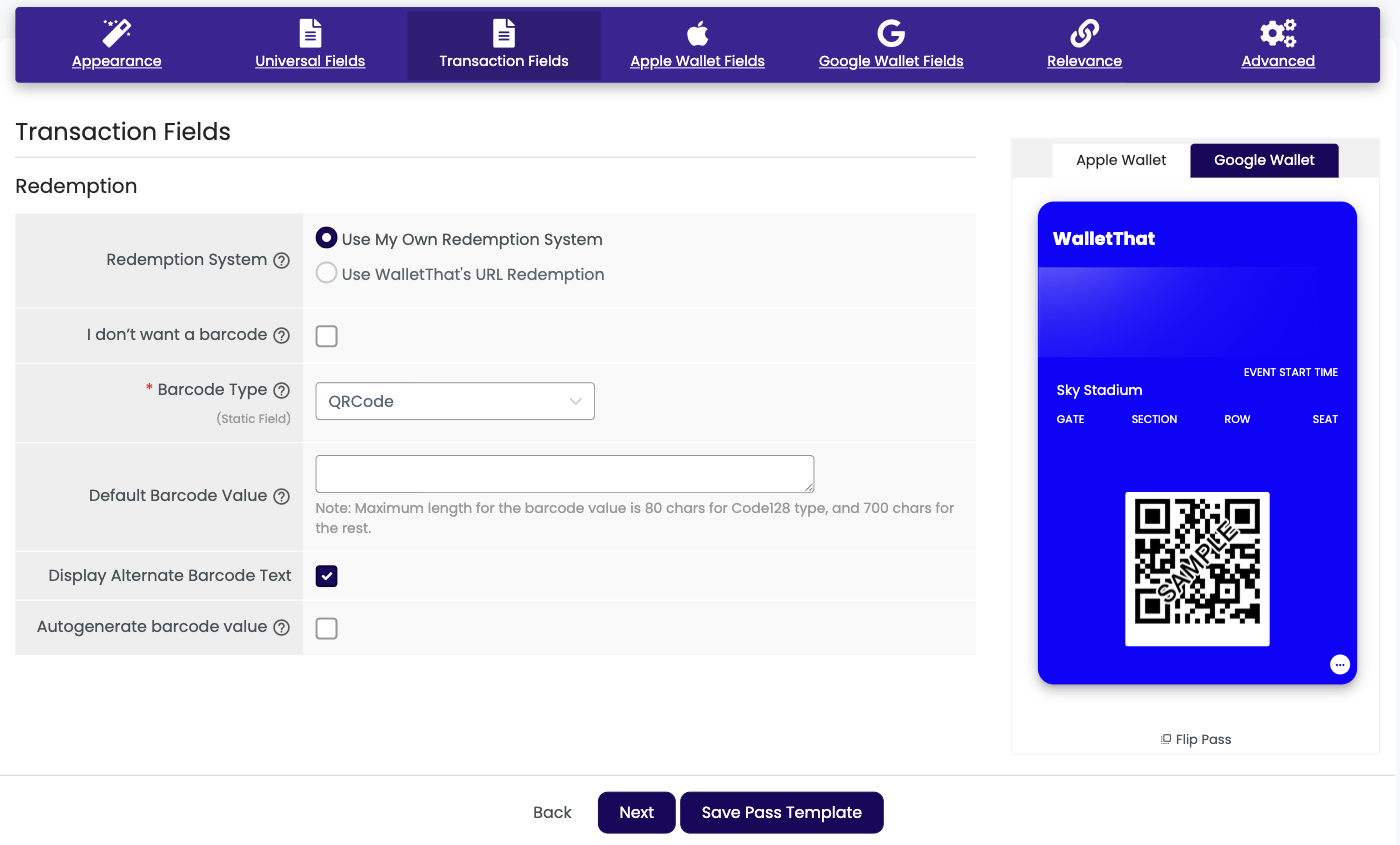Screen dimensions: 1400x845
Task: Click the flip icon next to Flip Pass
Action: click(1166, 739)
